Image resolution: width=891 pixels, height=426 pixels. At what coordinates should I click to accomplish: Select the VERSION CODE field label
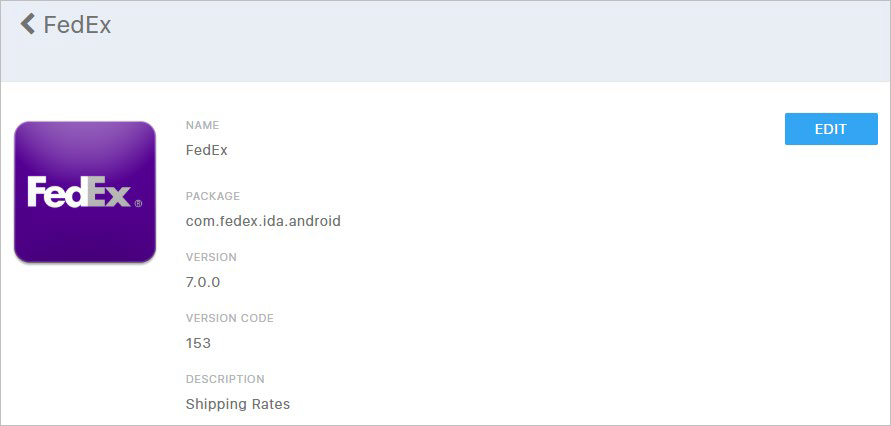coord(230,318)
